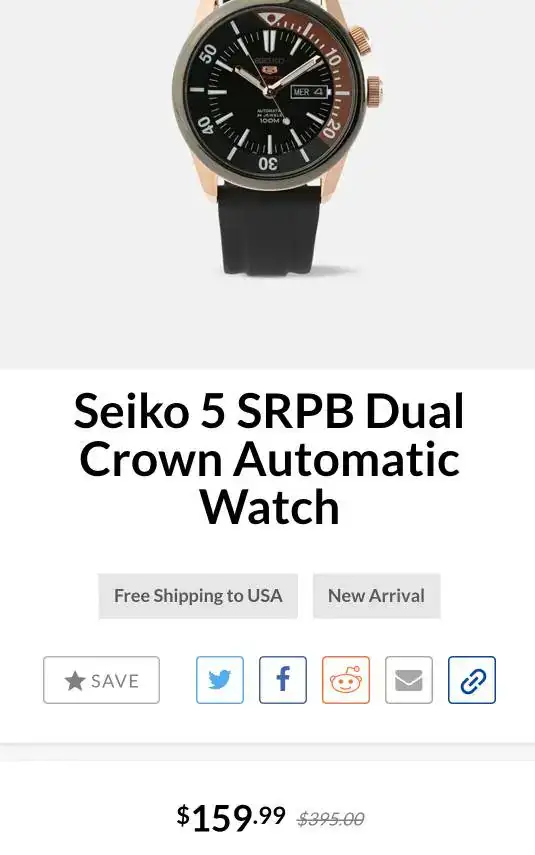Click the upper rose-gold crown
This screenshot has height=855, width=535.
360,38
